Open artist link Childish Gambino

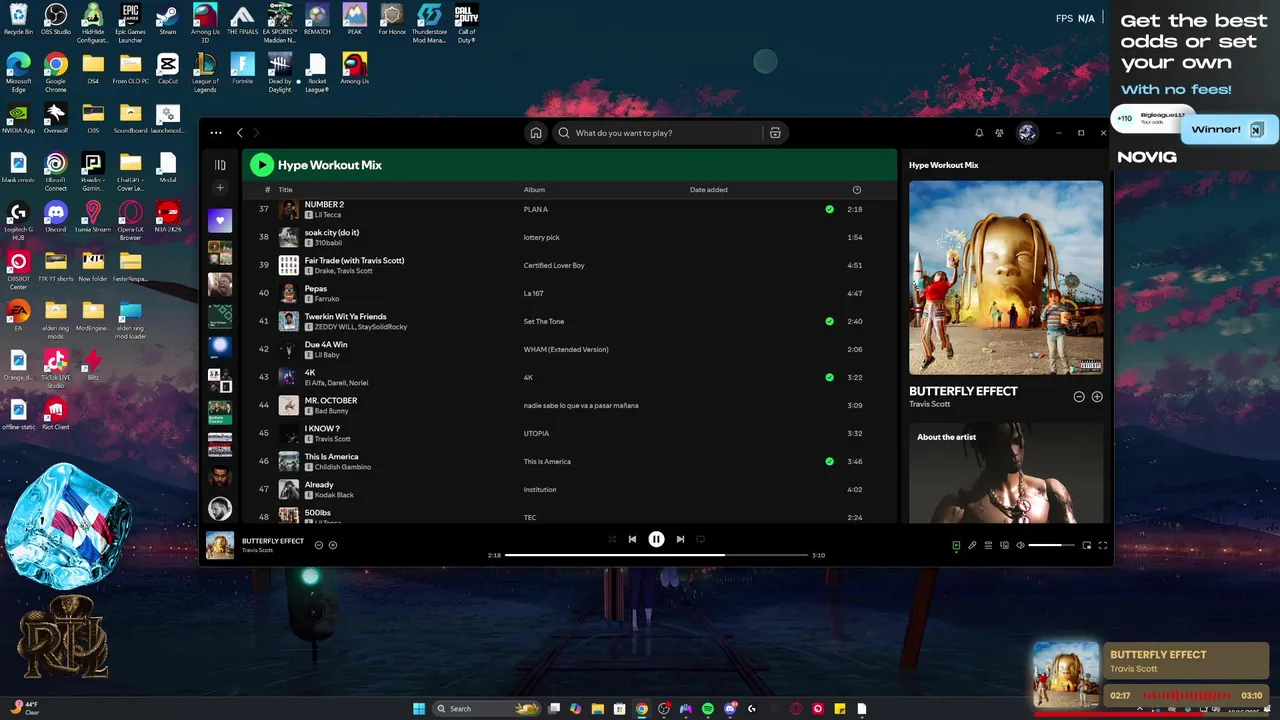click(x=343, y=467)
